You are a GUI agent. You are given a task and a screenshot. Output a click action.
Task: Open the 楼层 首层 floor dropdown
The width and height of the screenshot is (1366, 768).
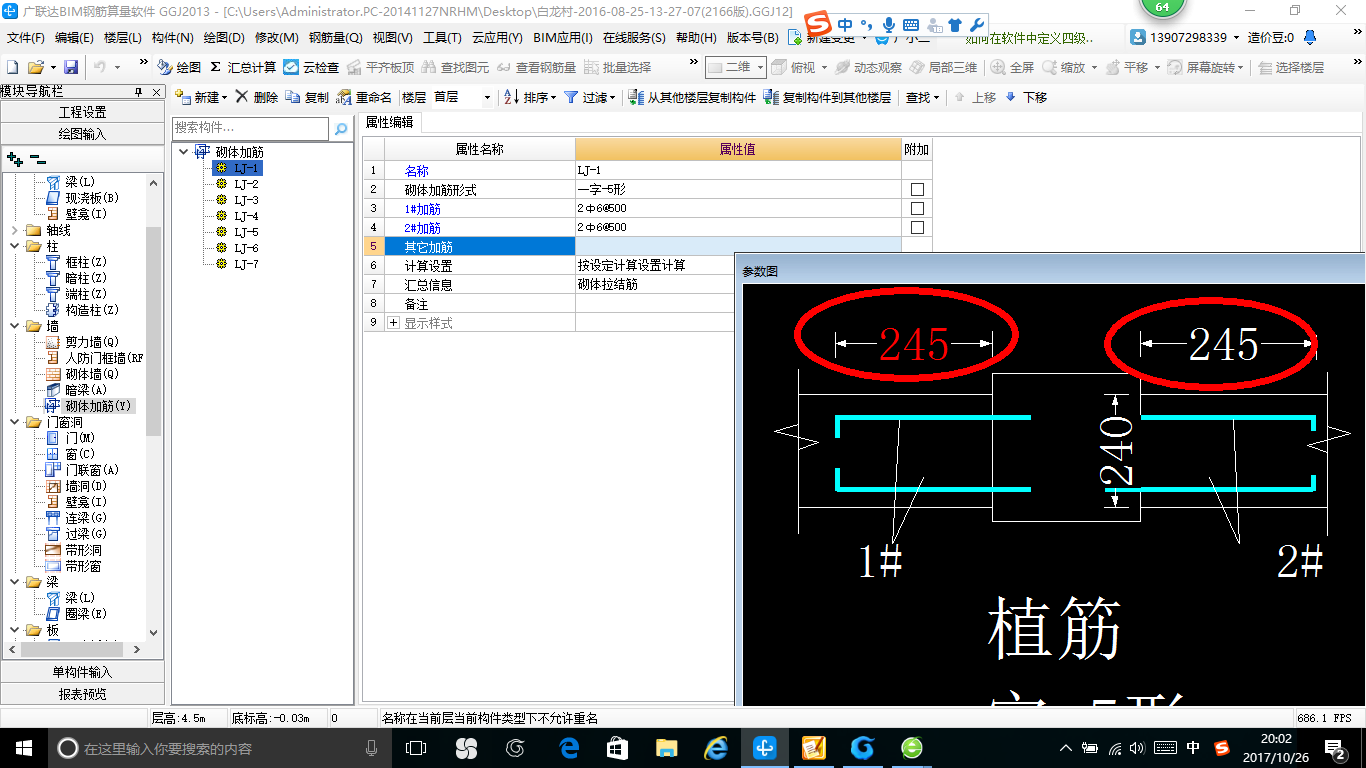click(x=487, y=97)
